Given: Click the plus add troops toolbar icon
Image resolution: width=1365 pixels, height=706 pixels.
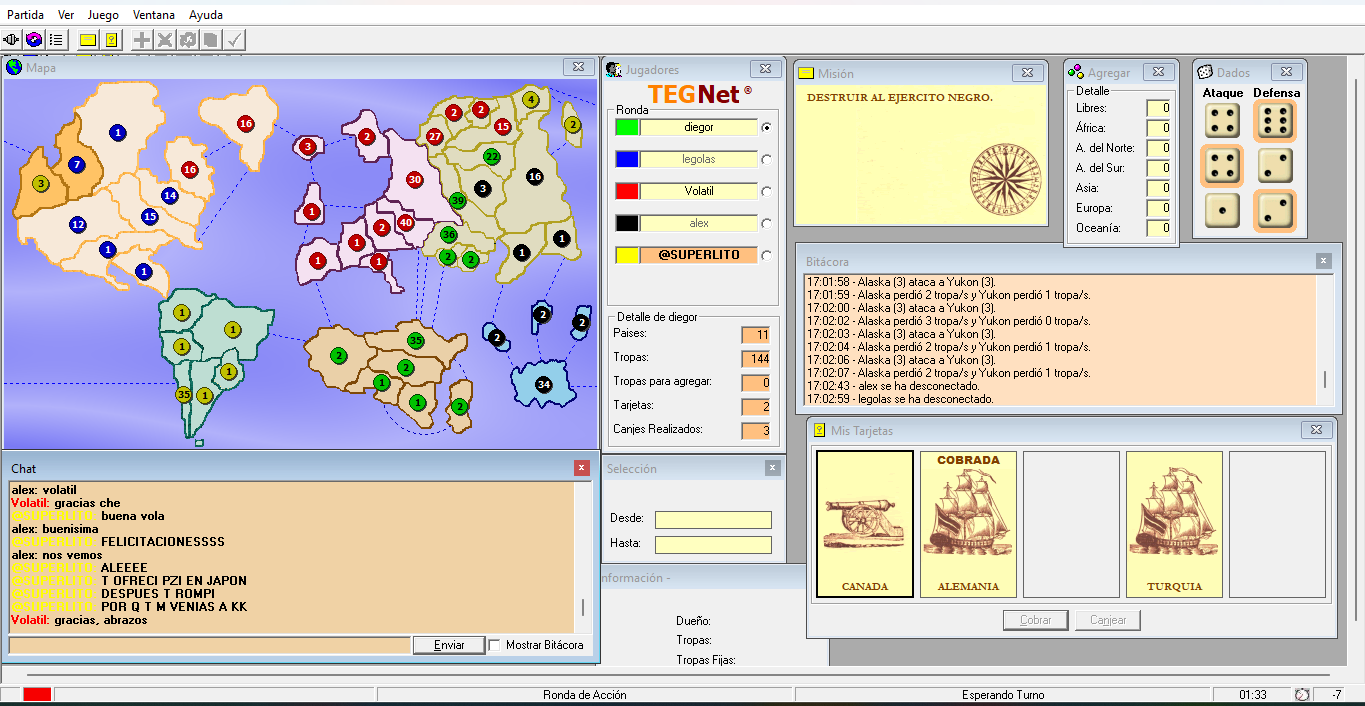Looking at the screenshot, I should (143, 40).
